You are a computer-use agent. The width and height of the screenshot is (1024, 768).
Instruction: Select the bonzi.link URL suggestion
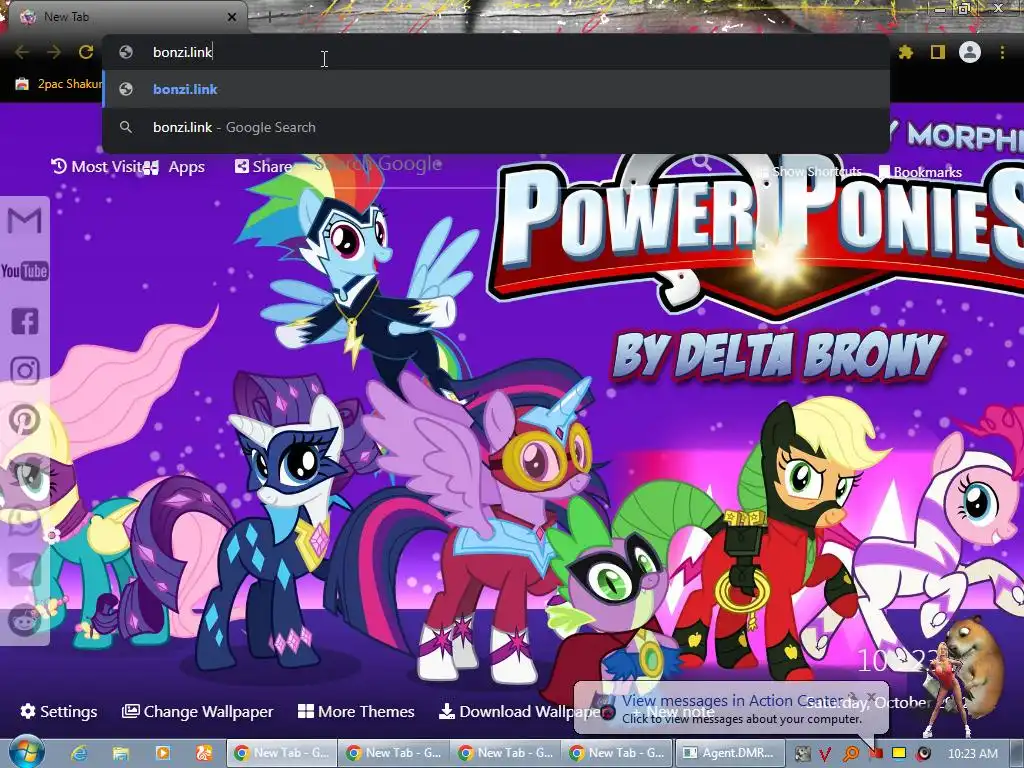[x=496, y=89]
